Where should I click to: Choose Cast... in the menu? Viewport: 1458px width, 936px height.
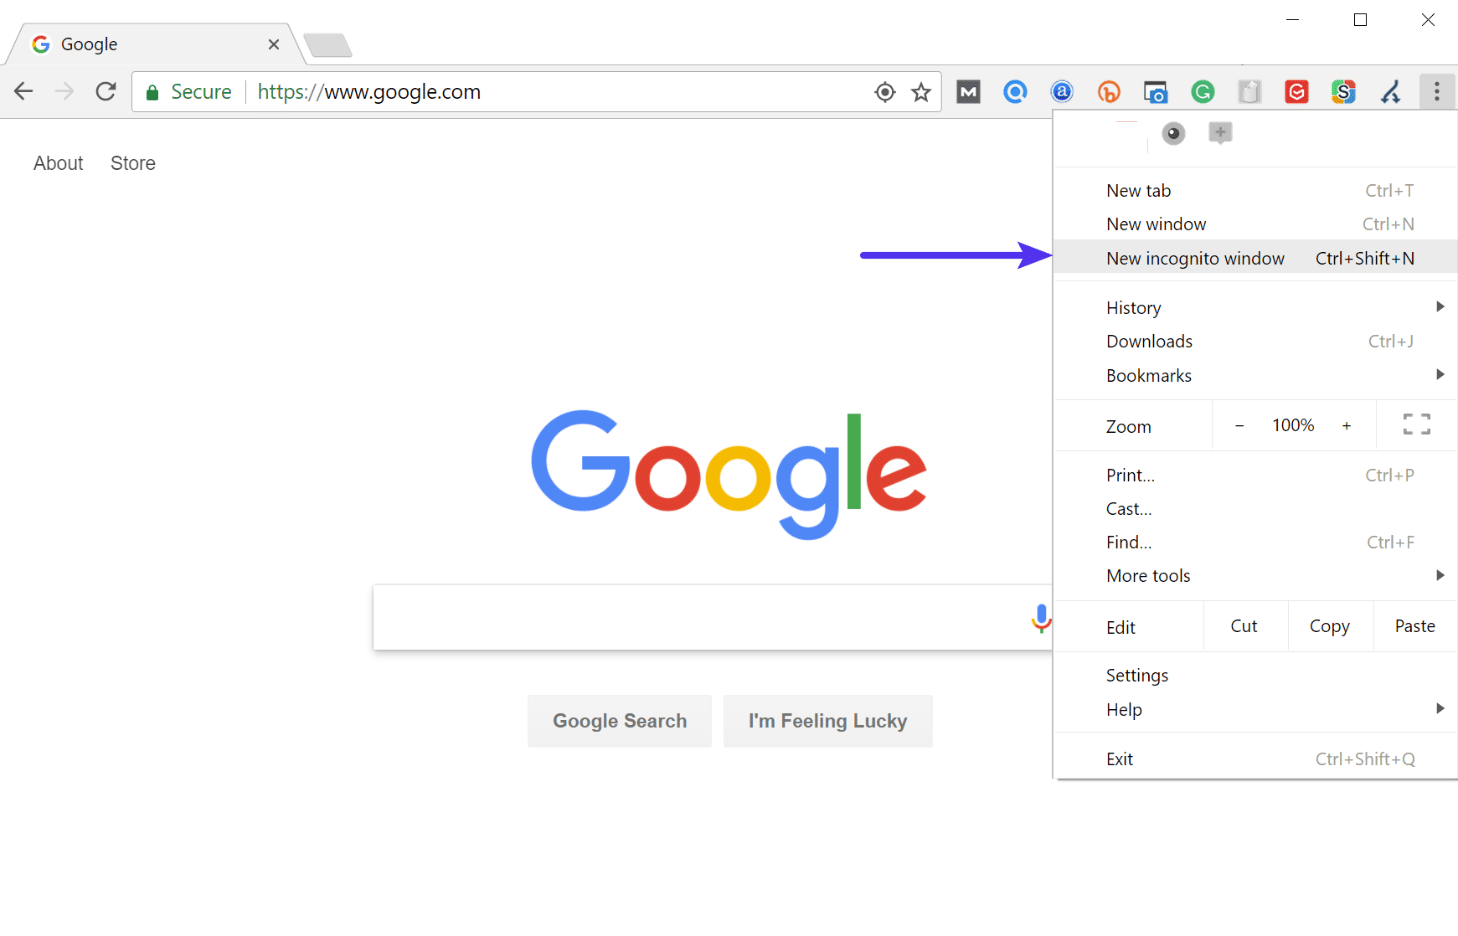tap(1256, 508)
